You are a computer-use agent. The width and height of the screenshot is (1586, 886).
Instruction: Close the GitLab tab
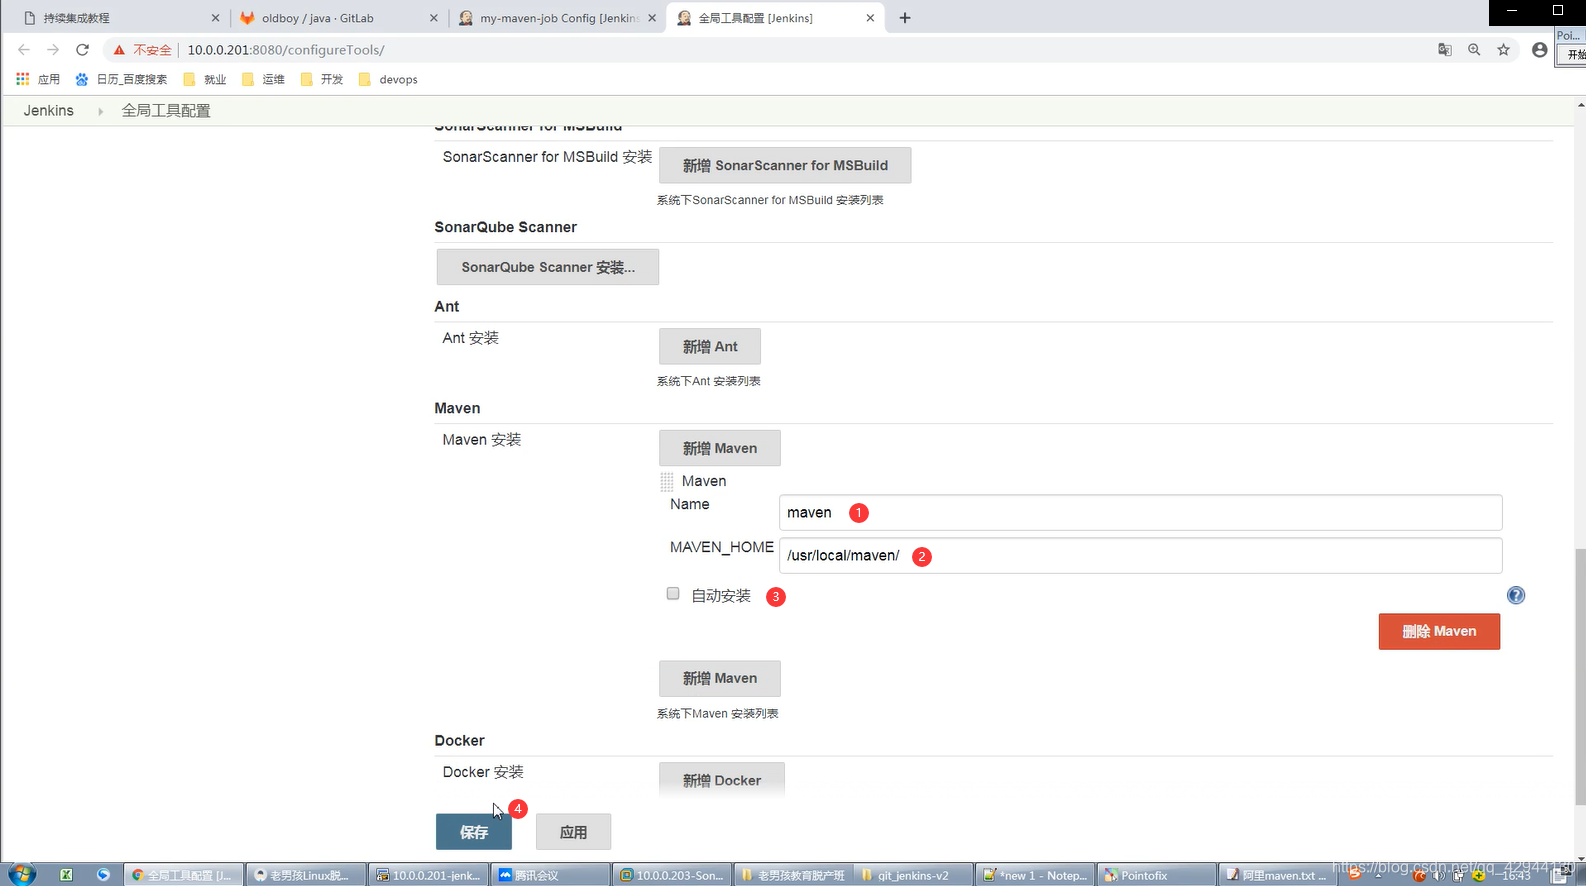point(433,18)
